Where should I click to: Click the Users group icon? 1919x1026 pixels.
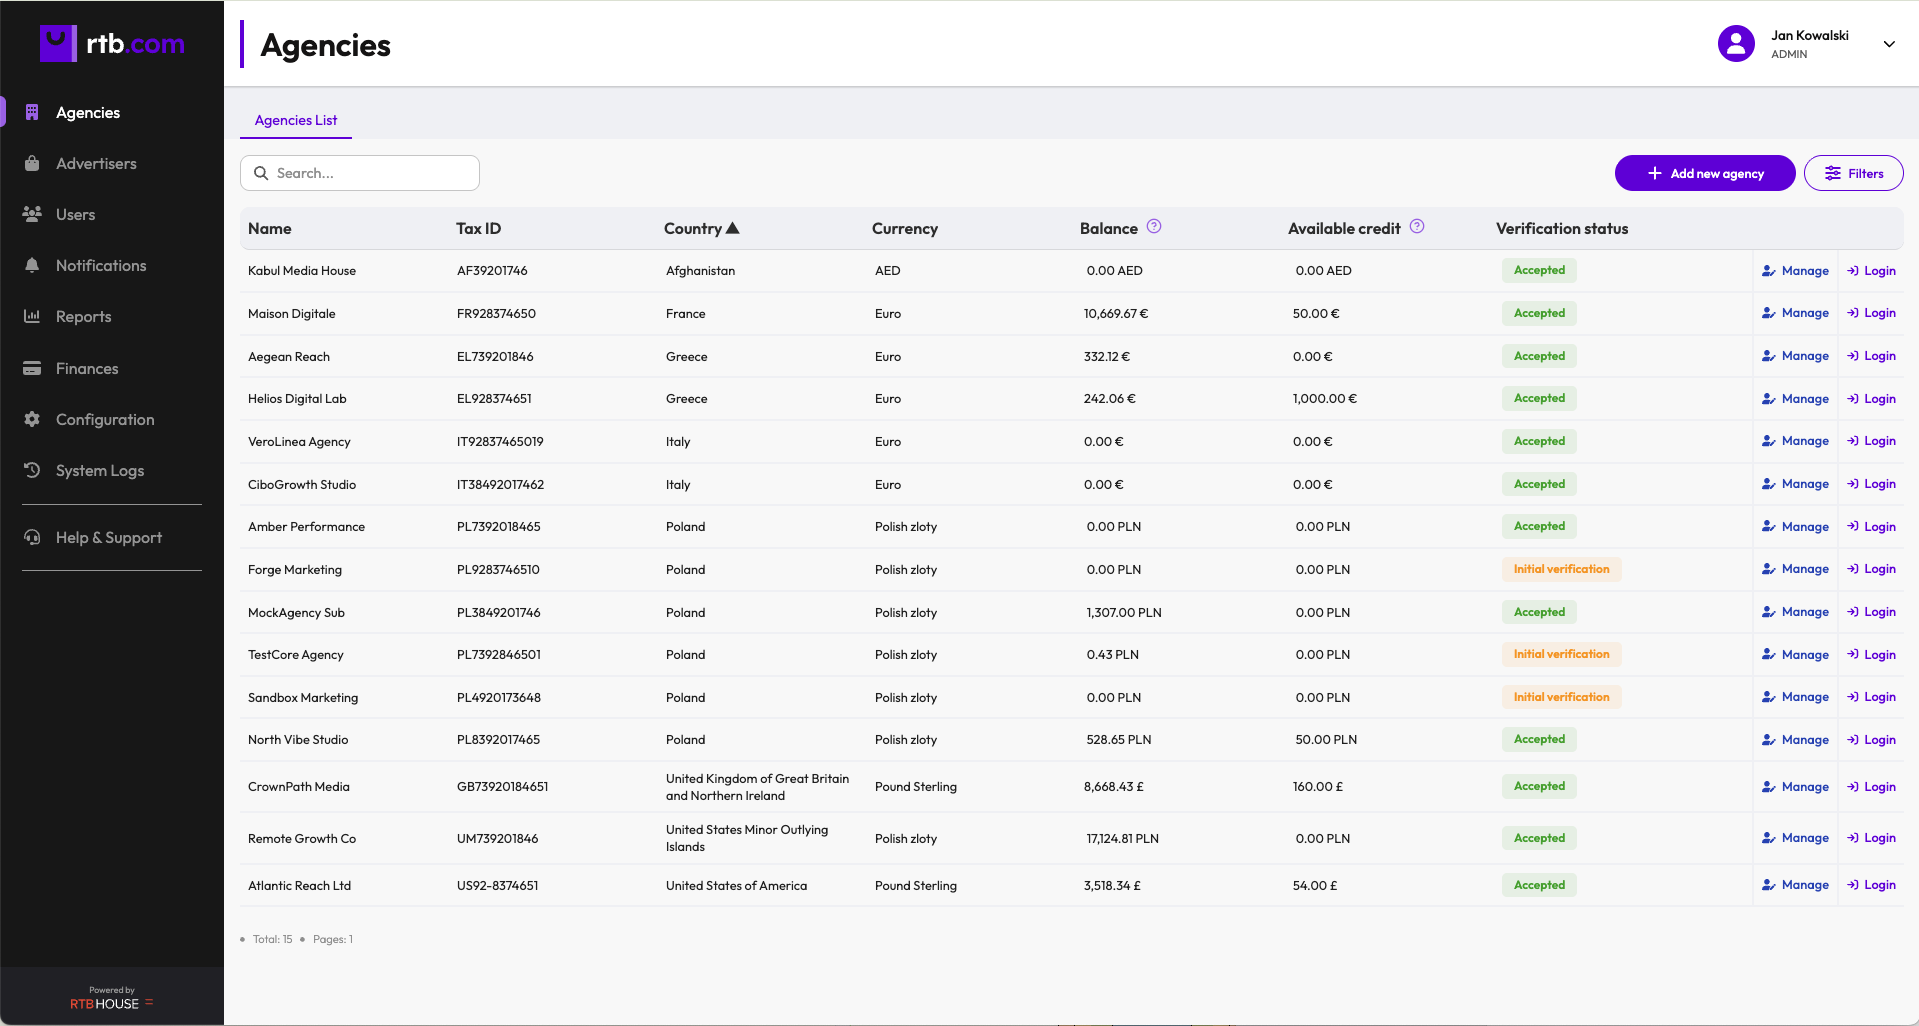point(32,214)
